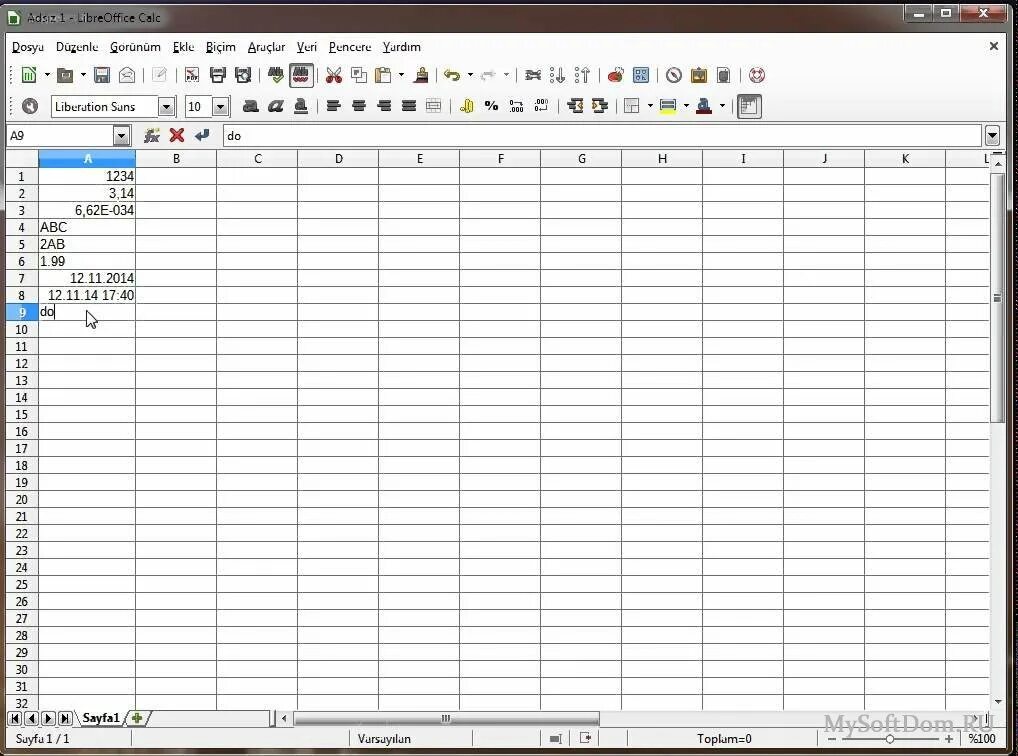The height and width of the screenshot is (756, 1018).
Task: Open the border style dropdown arrow
Action: pyautogui.click(x=649, y=106)
